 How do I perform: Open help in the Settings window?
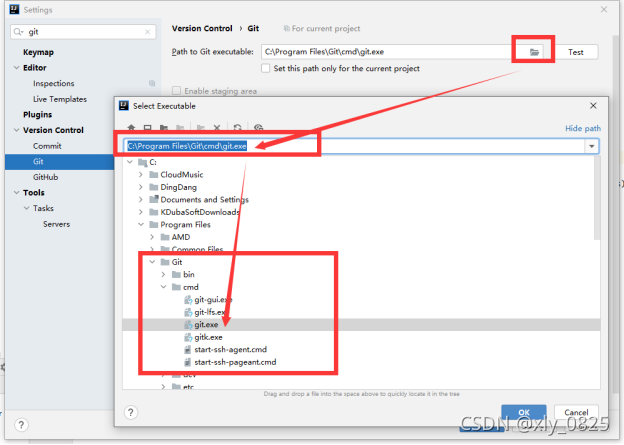click(21, 425)
